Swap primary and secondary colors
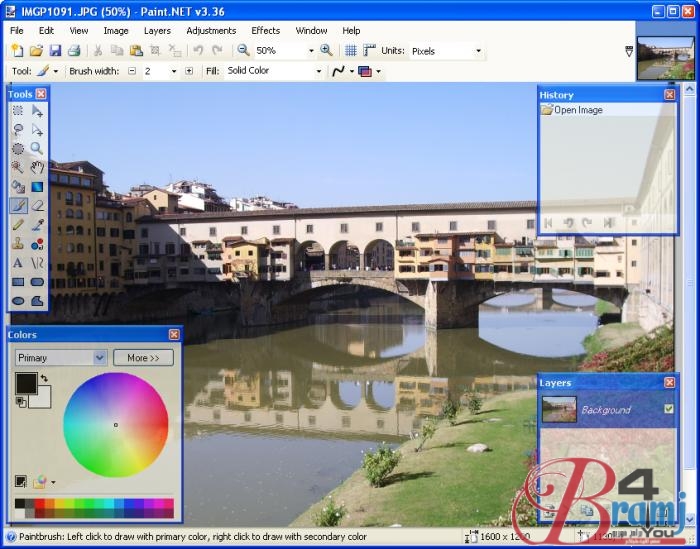The image size is (700, 549). coord(44,378)
